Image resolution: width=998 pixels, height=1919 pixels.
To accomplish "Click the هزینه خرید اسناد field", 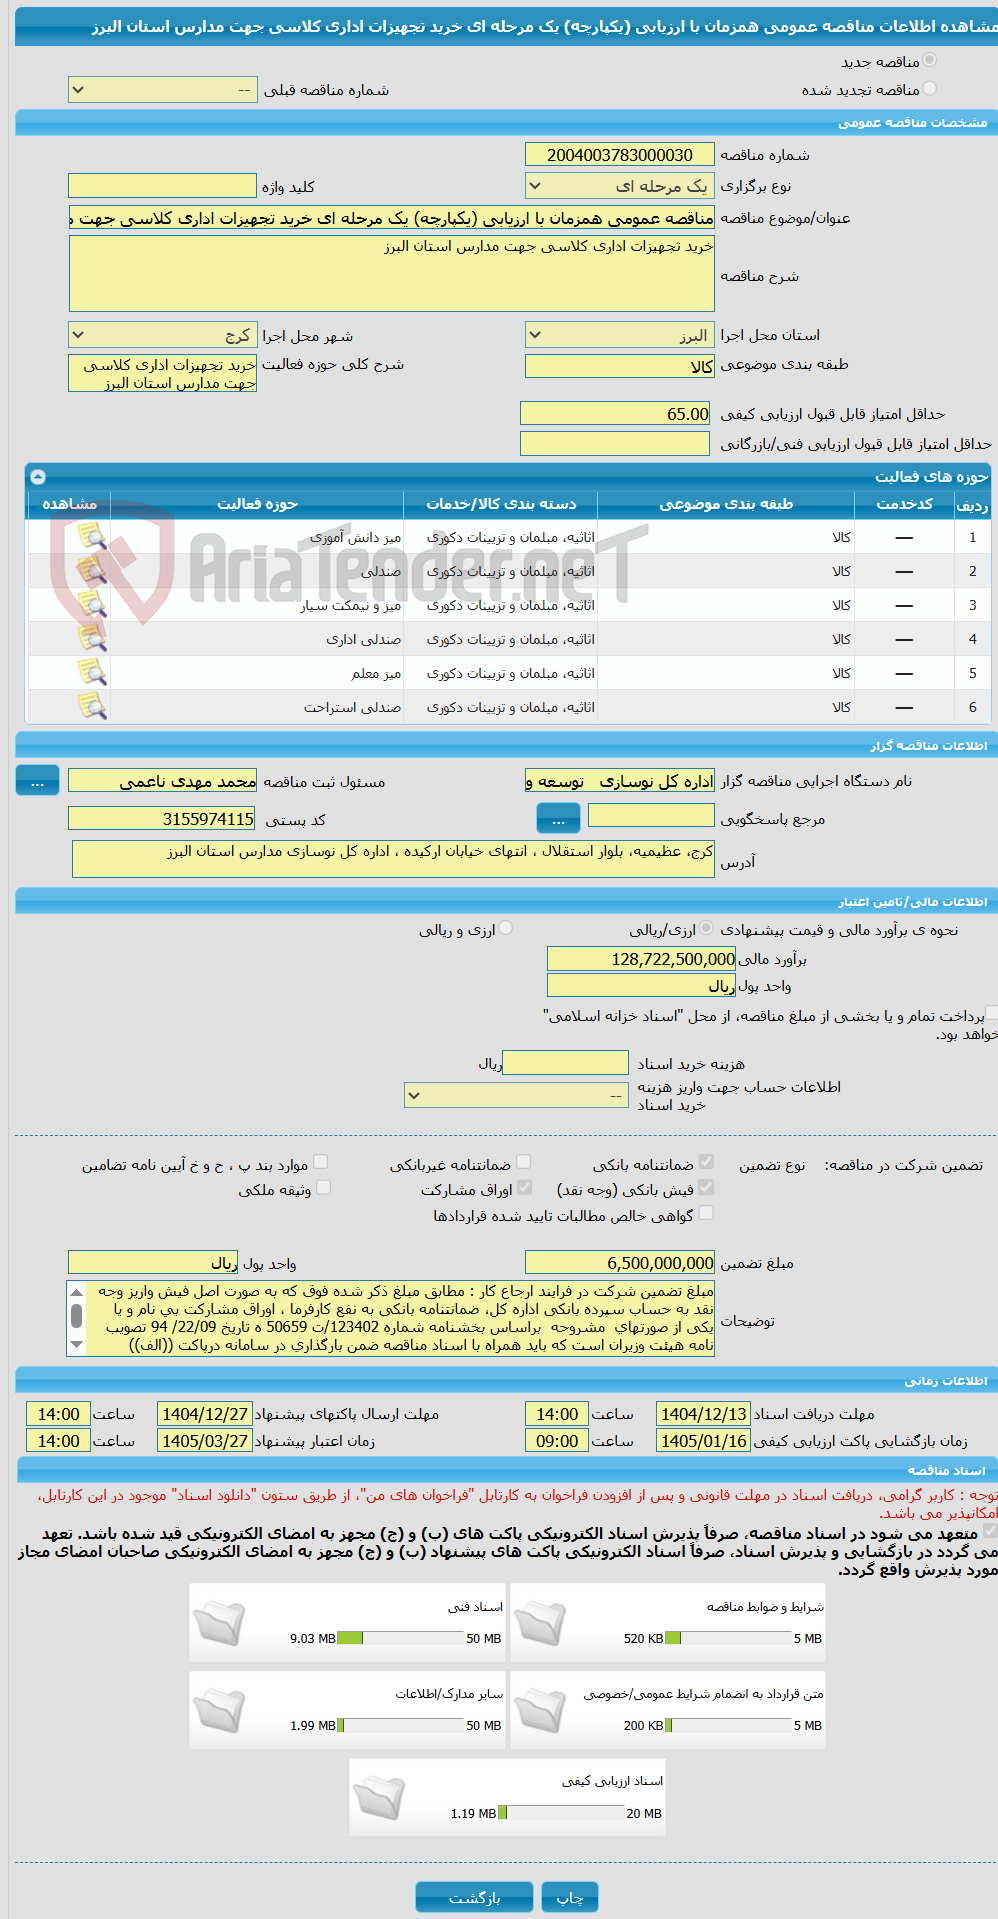I will 565,1063.
